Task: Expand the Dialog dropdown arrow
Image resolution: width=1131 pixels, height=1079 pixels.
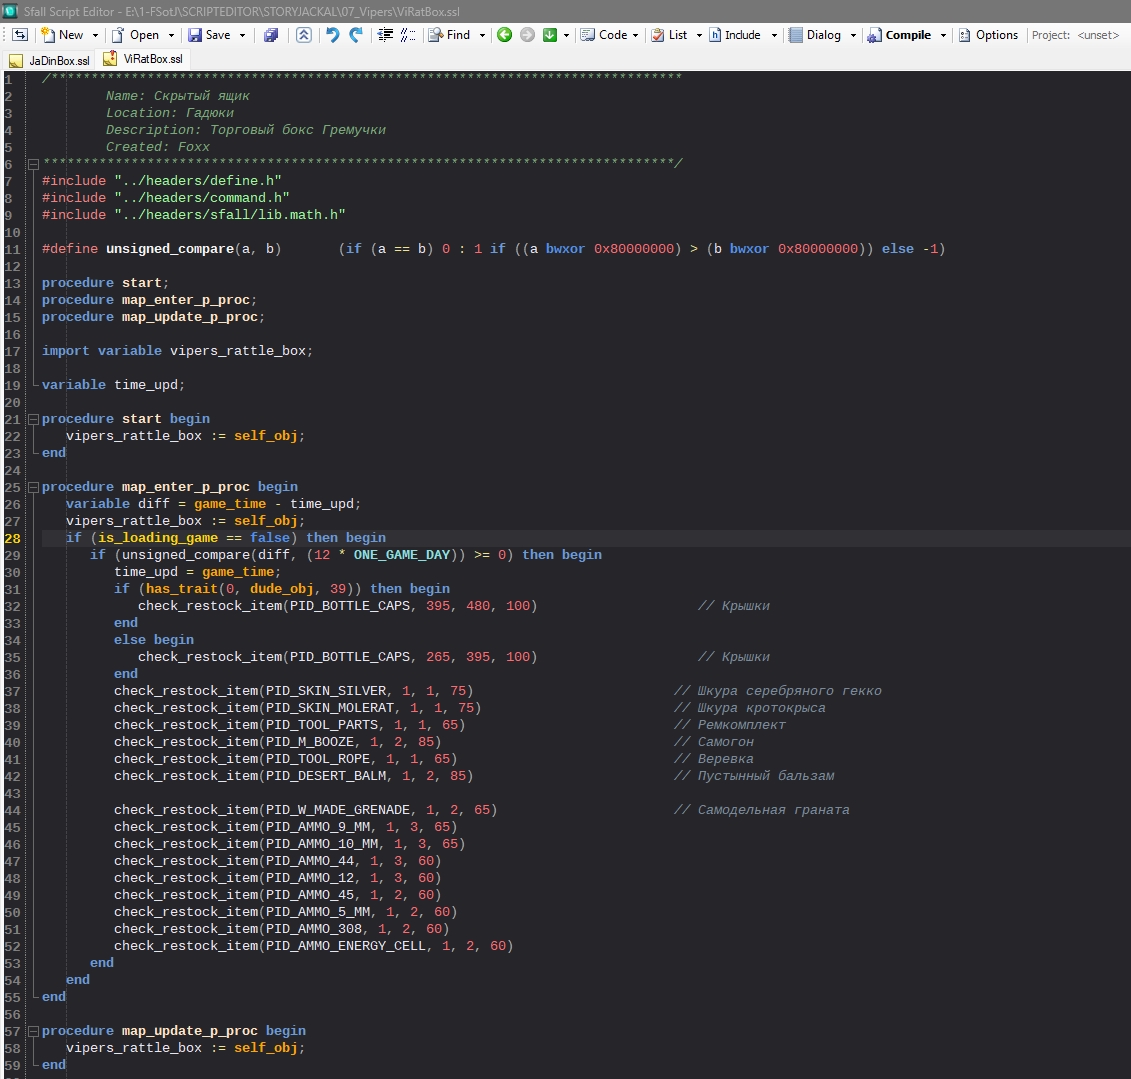Action: [x=853, y=35]
